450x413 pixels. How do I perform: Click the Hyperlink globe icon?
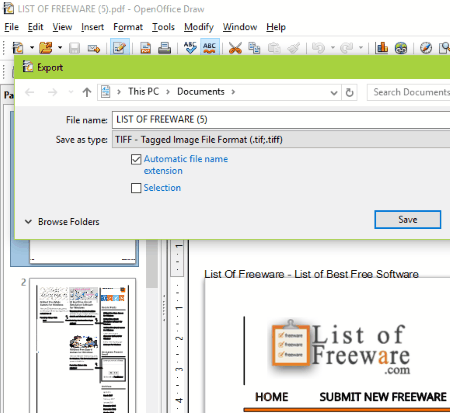401,48
